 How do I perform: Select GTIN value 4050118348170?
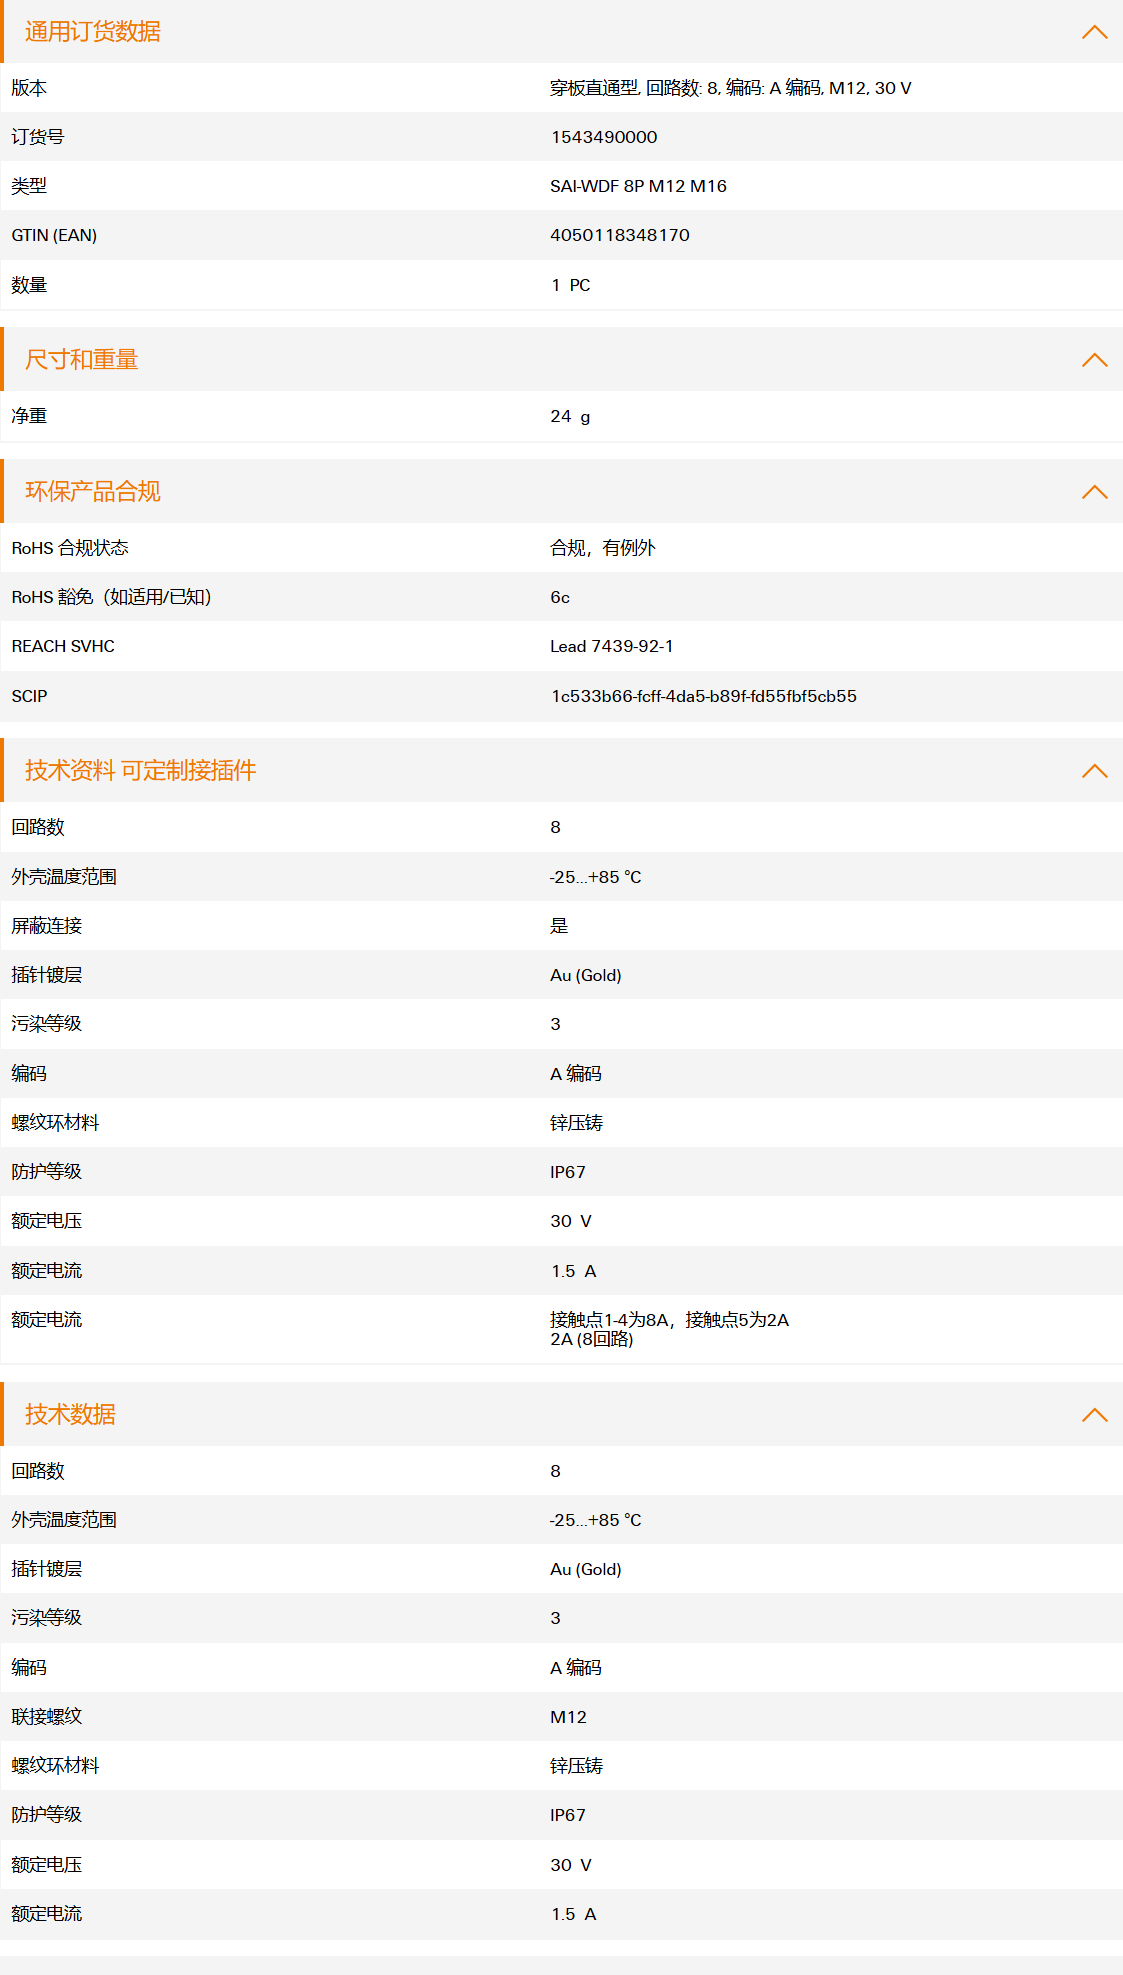coord(620,235)
